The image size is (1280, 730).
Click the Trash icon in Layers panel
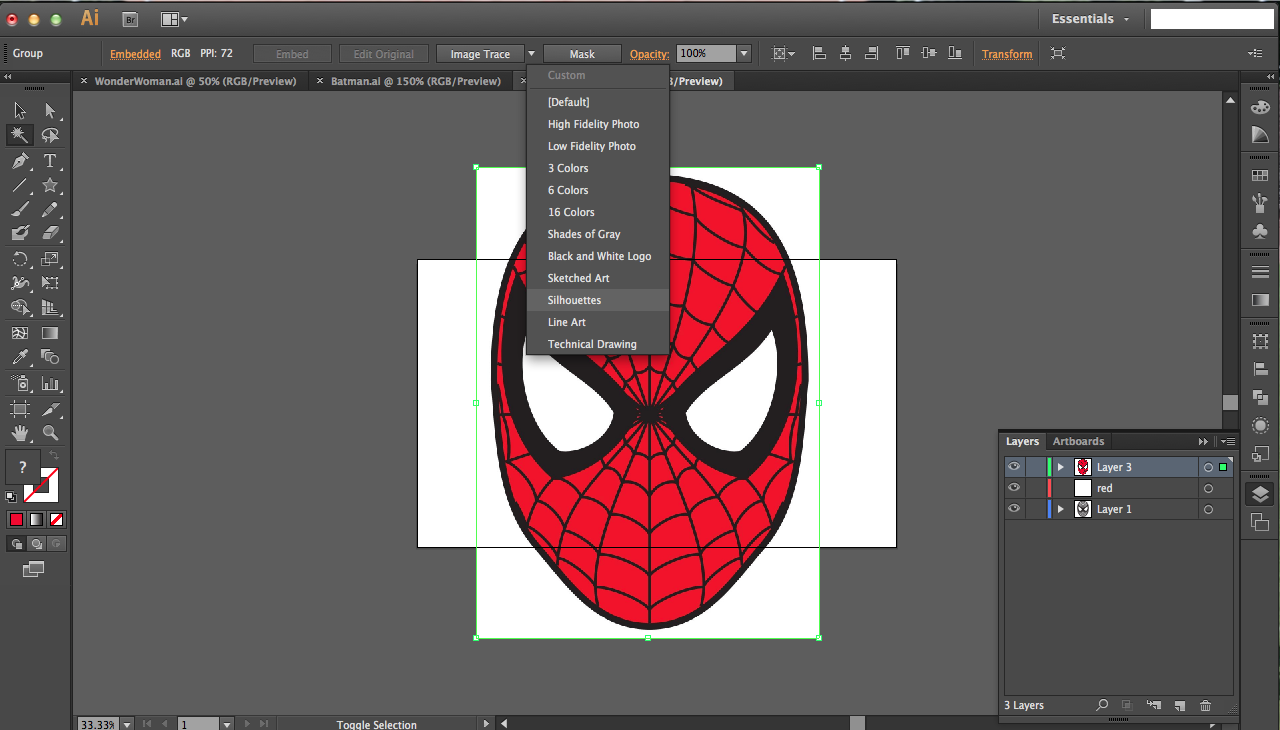(1205, 705)
